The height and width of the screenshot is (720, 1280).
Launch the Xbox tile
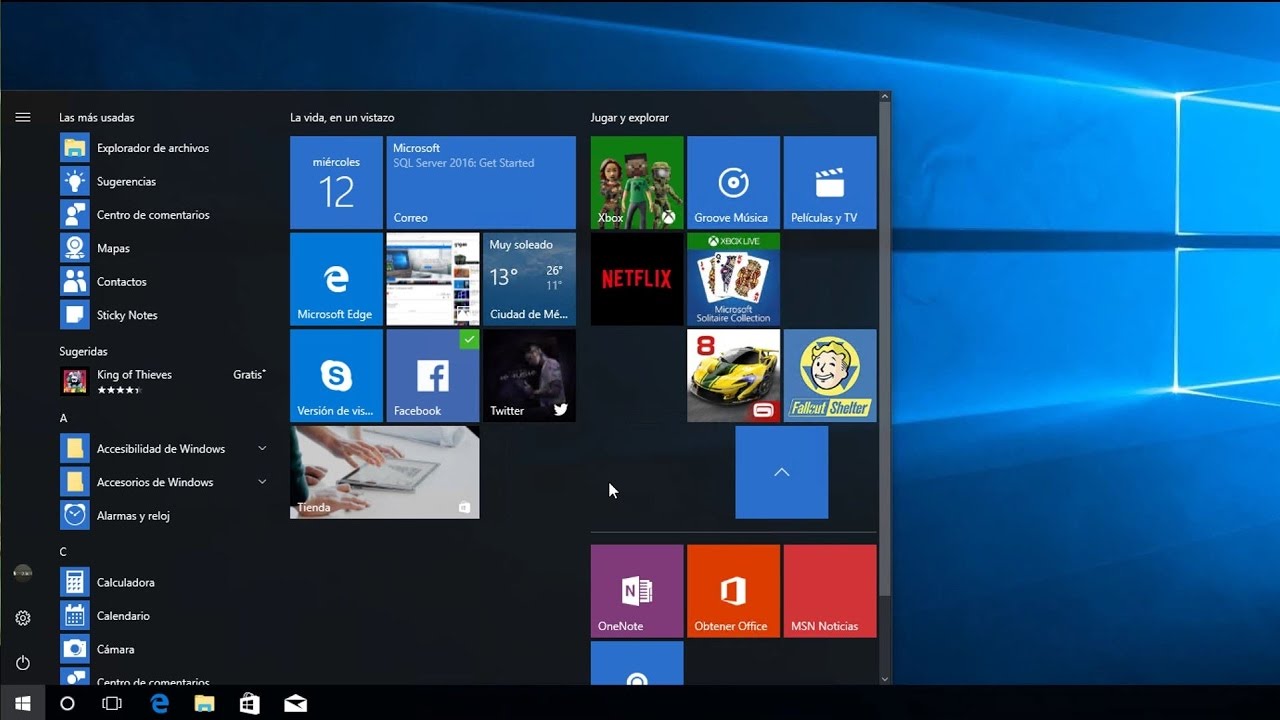(637, 183)
